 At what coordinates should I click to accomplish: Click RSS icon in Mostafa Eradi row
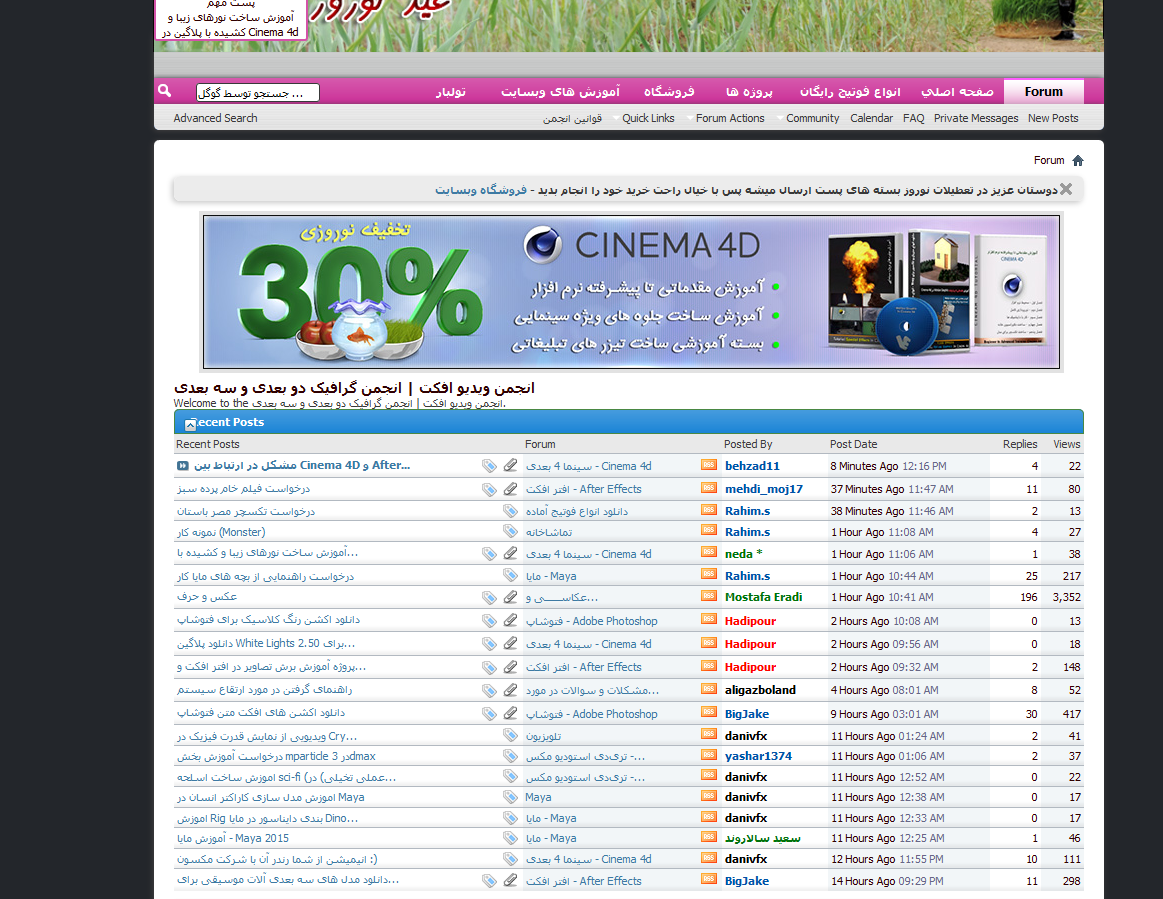click(x=708, y=596)
